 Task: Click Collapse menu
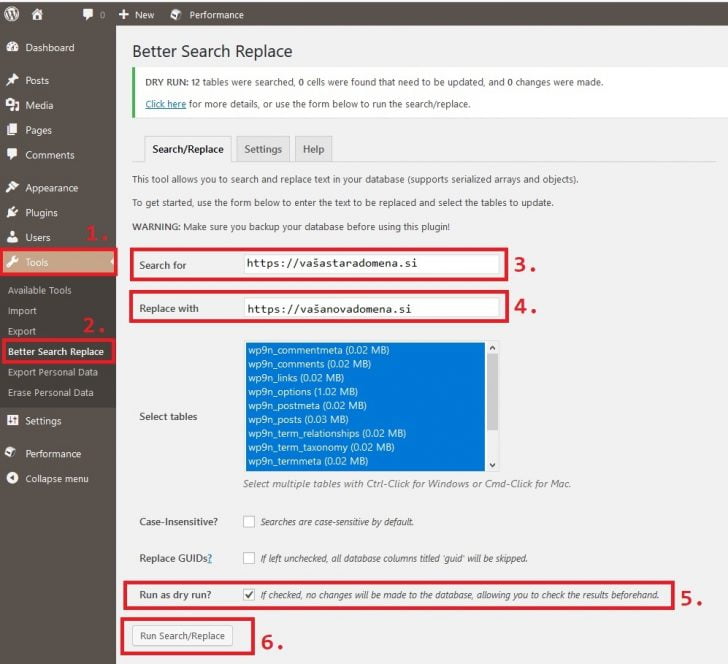58,478
